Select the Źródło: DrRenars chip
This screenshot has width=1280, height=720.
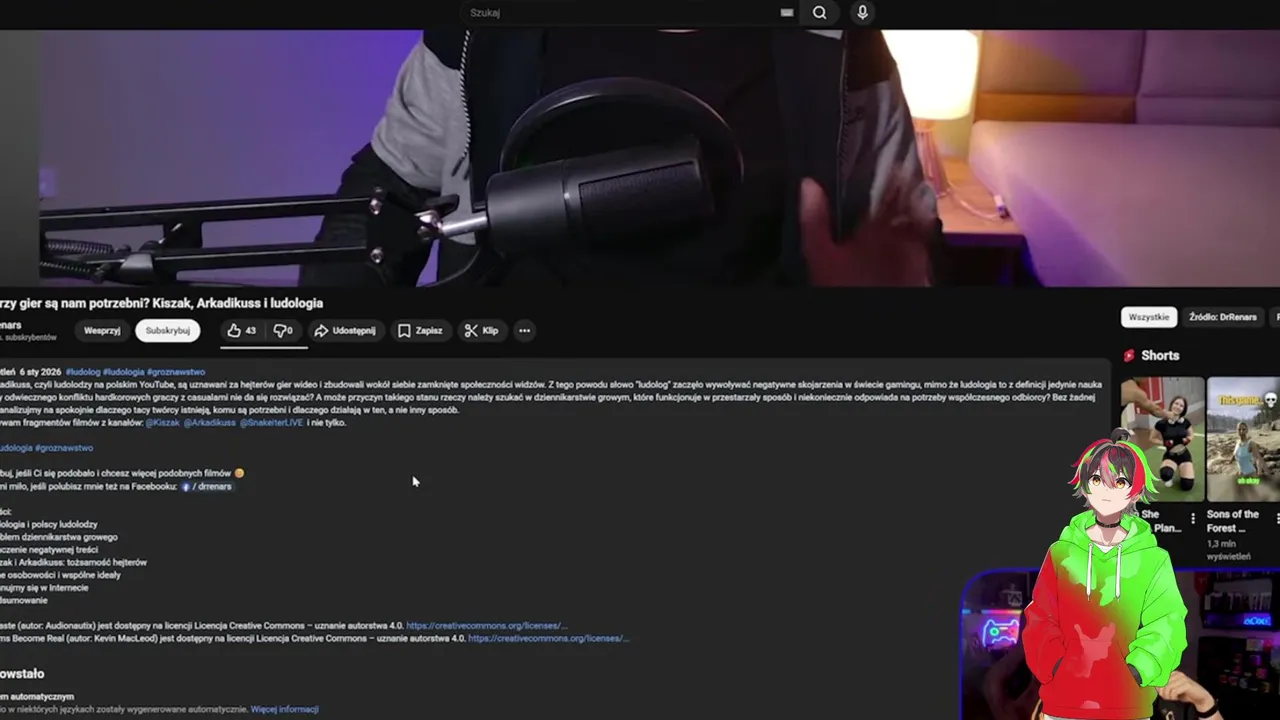coord(1222,317)
